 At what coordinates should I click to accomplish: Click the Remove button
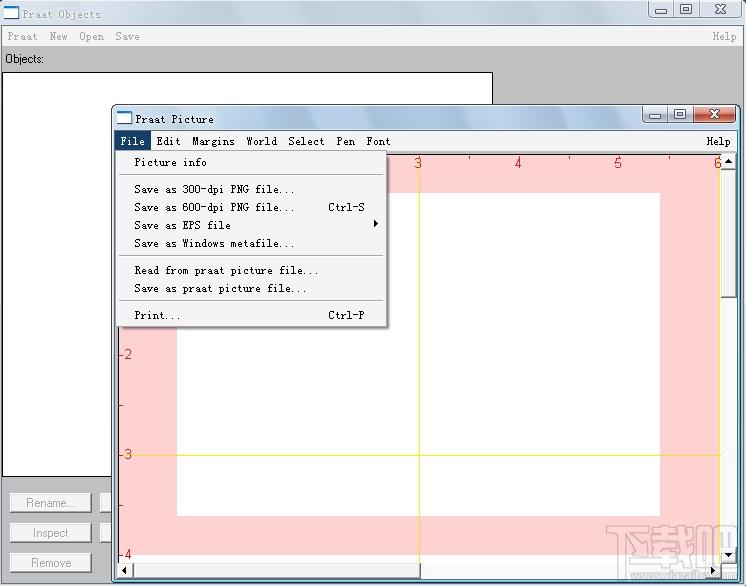(50, 563)
